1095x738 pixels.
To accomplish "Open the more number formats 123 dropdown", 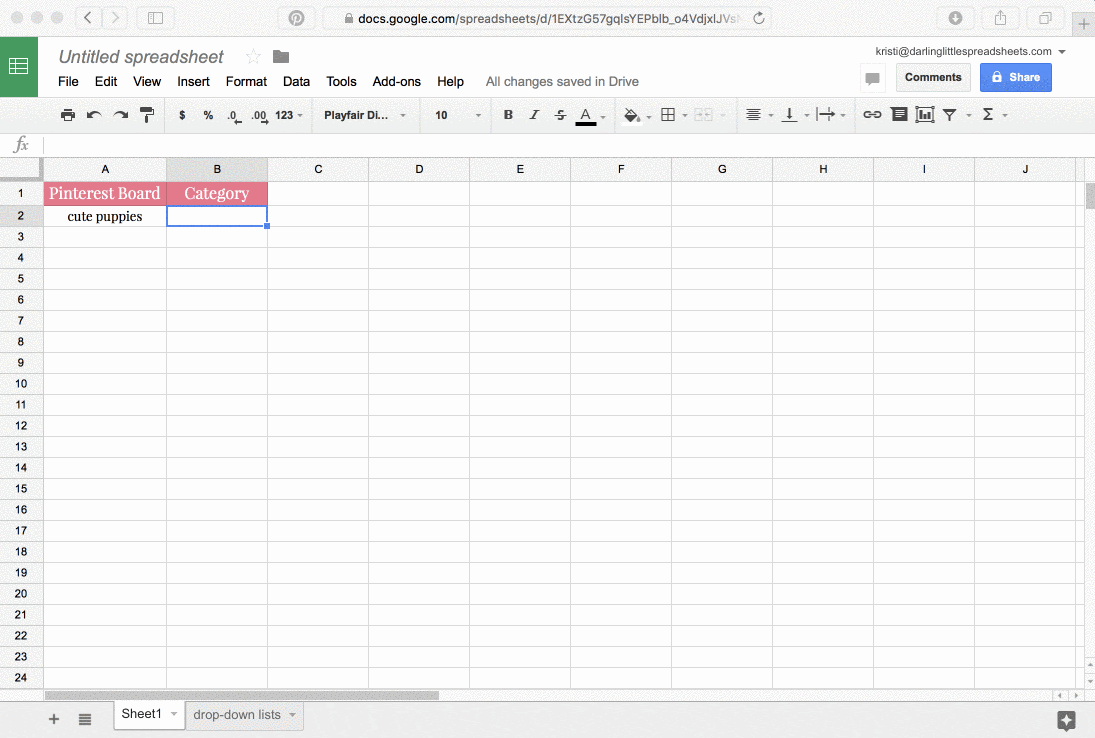I will click(x=288, y=115).
